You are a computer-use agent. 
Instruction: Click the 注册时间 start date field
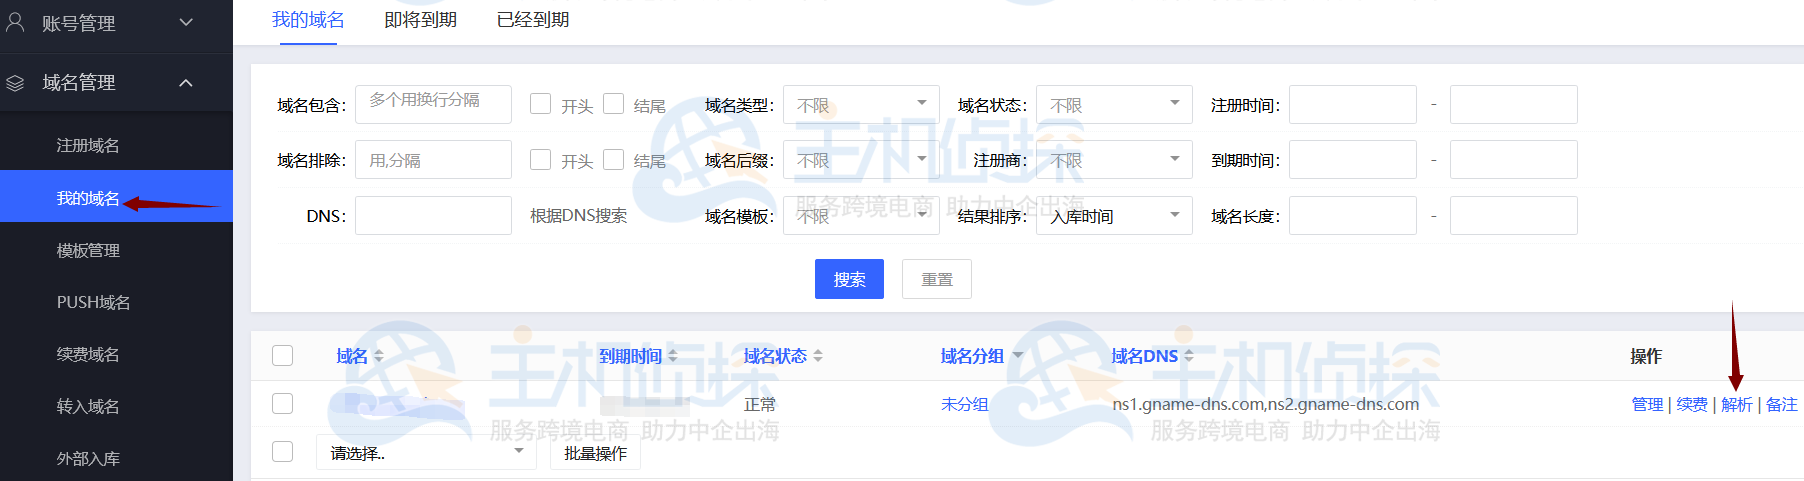click(x=1353, y=104)
